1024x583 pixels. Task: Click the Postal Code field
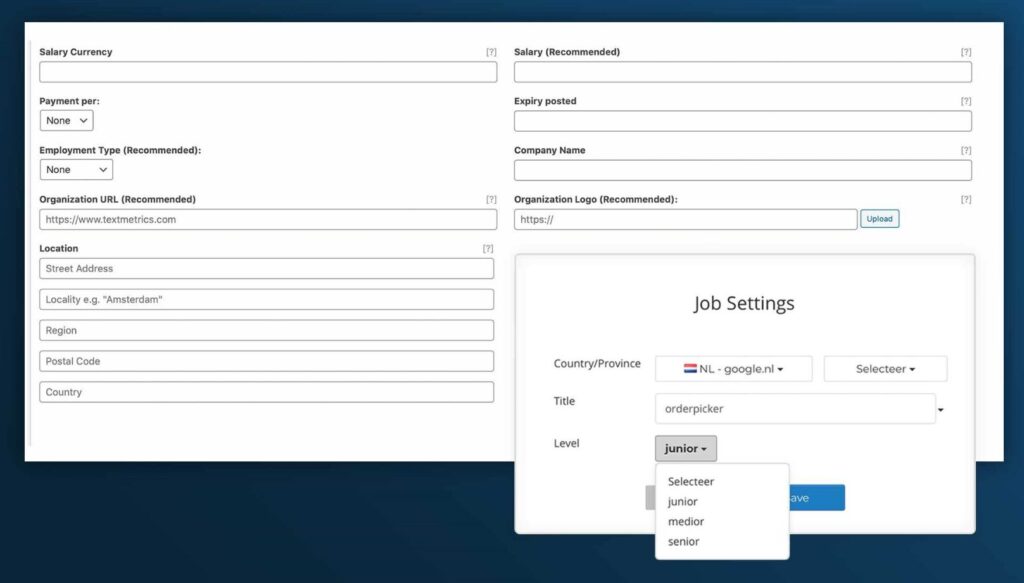266,361
